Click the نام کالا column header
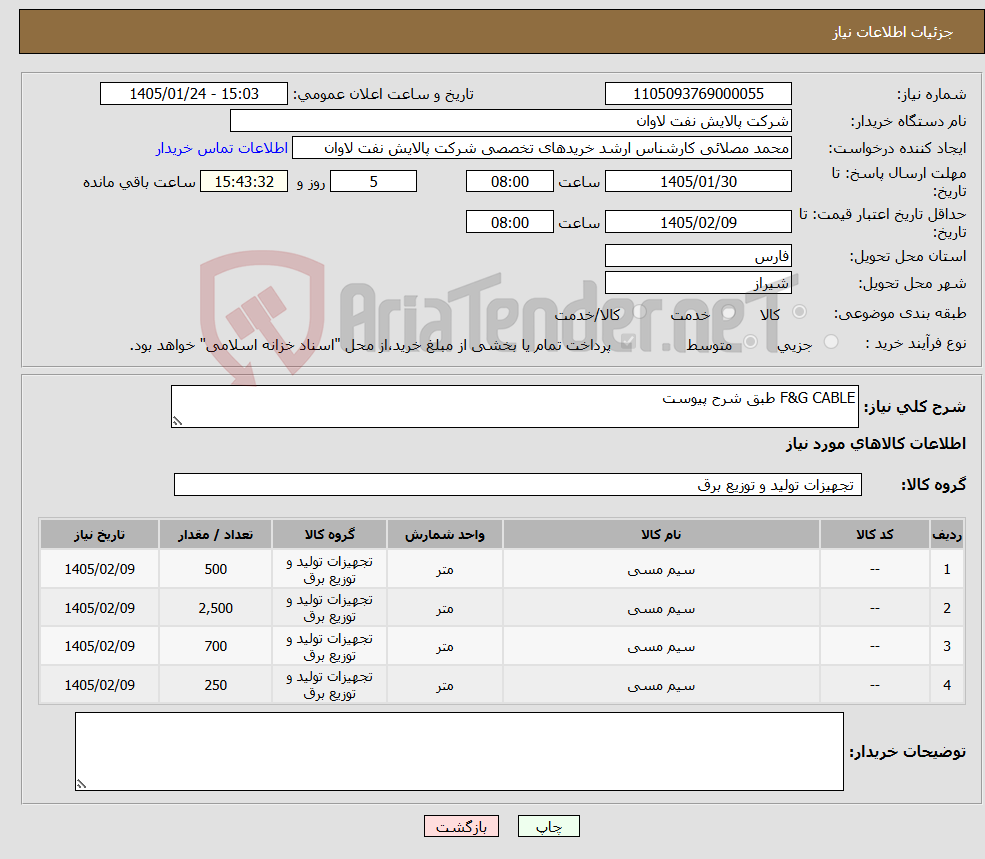The width and height of the screenshot is (985, 859). (x=661, y=534)
